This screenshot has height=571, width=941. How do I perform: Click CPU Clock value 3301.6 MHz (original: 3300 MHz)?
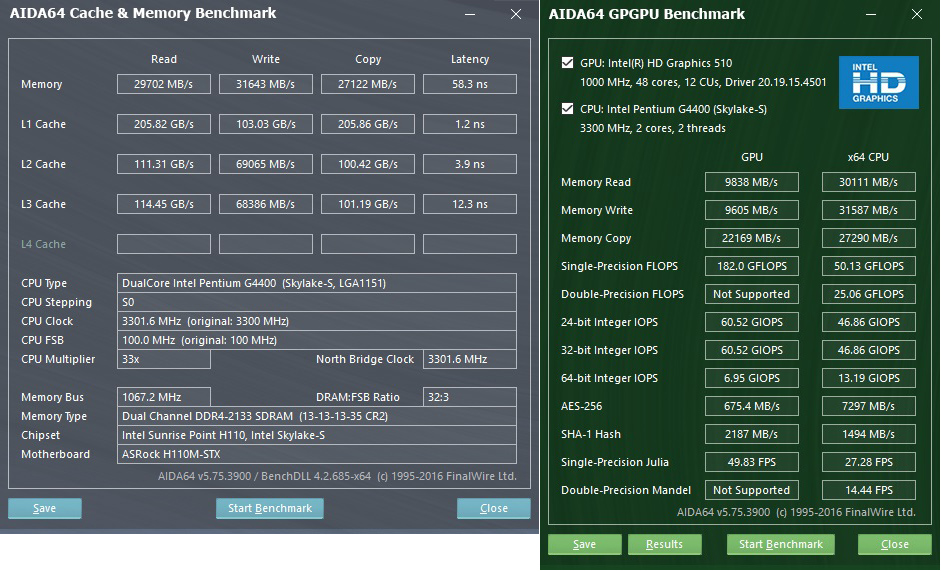[x=317, y=321]
